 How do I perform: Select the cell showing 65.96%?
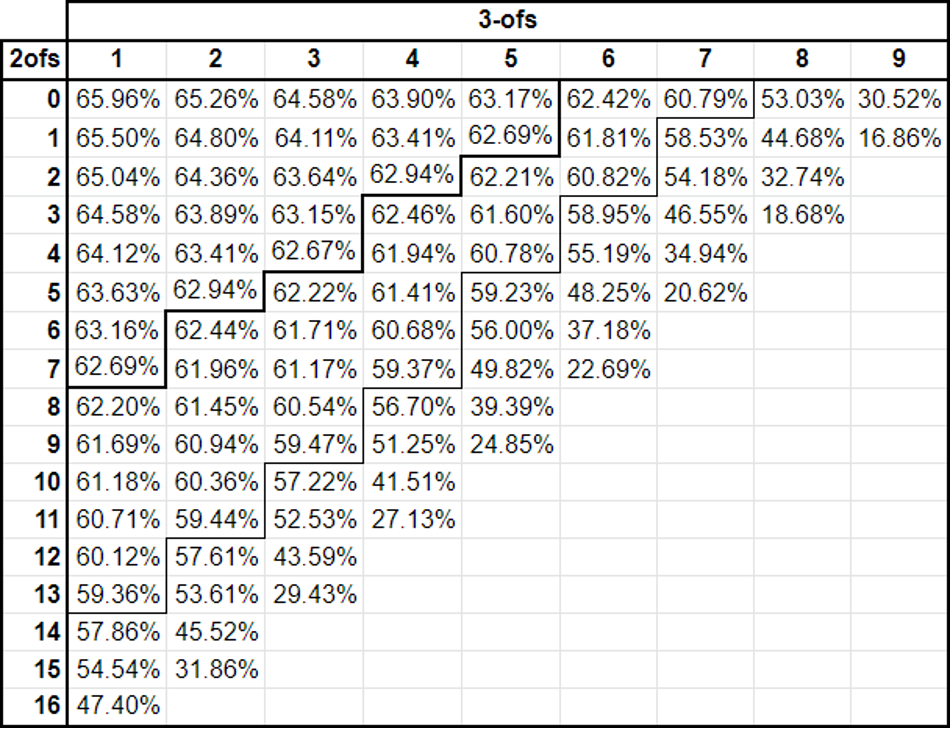[x=117, y=99]
